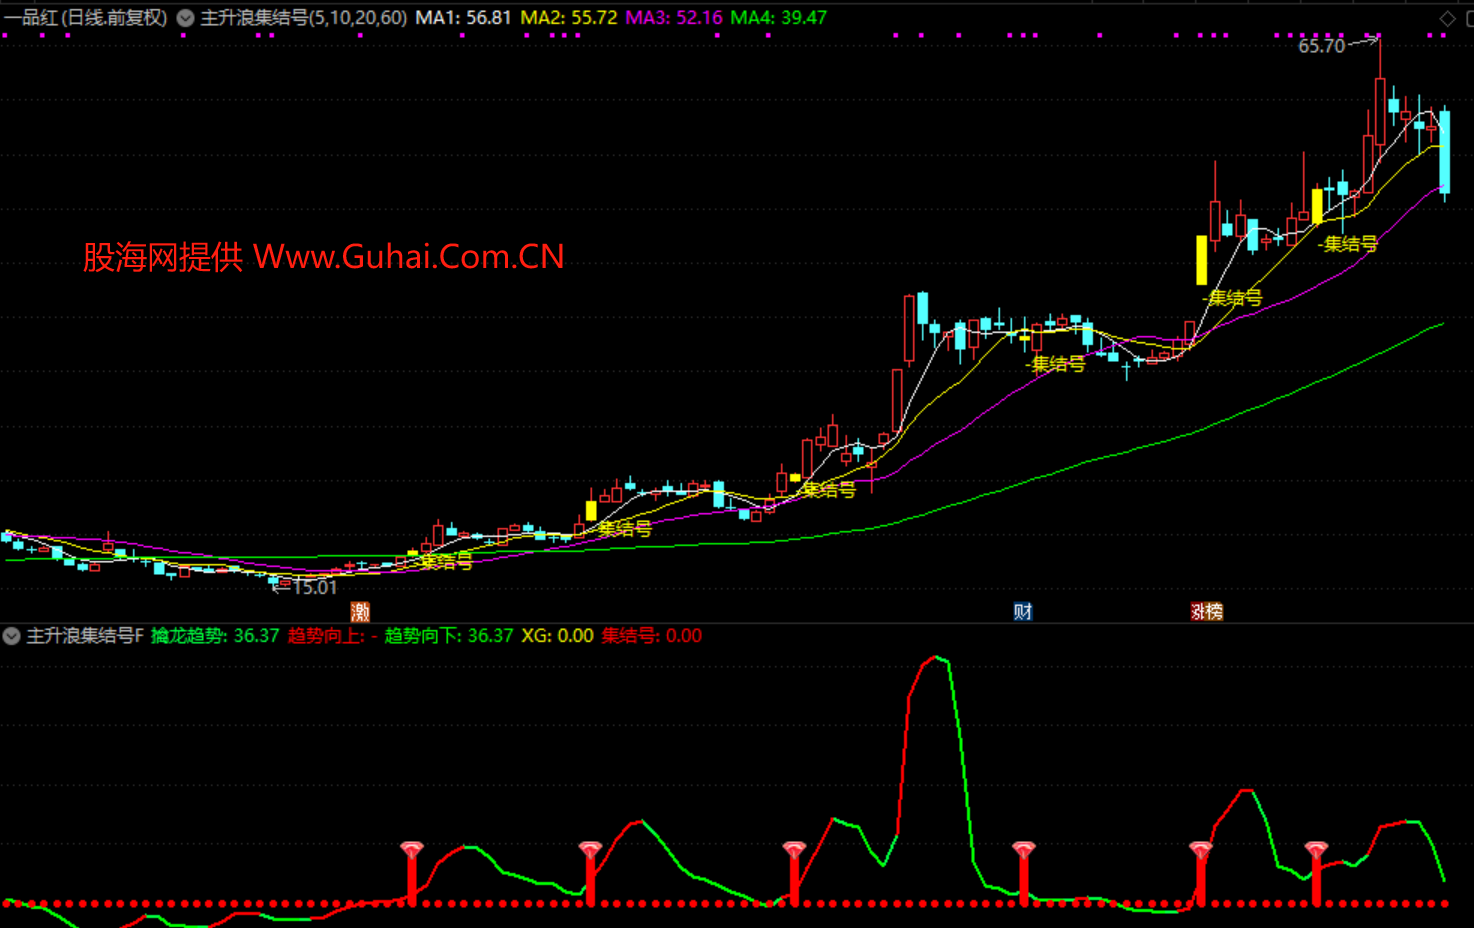1474x928 pixels.
Task: Click the yellow MA2: 55.72 value
Action: coord(569,18)
